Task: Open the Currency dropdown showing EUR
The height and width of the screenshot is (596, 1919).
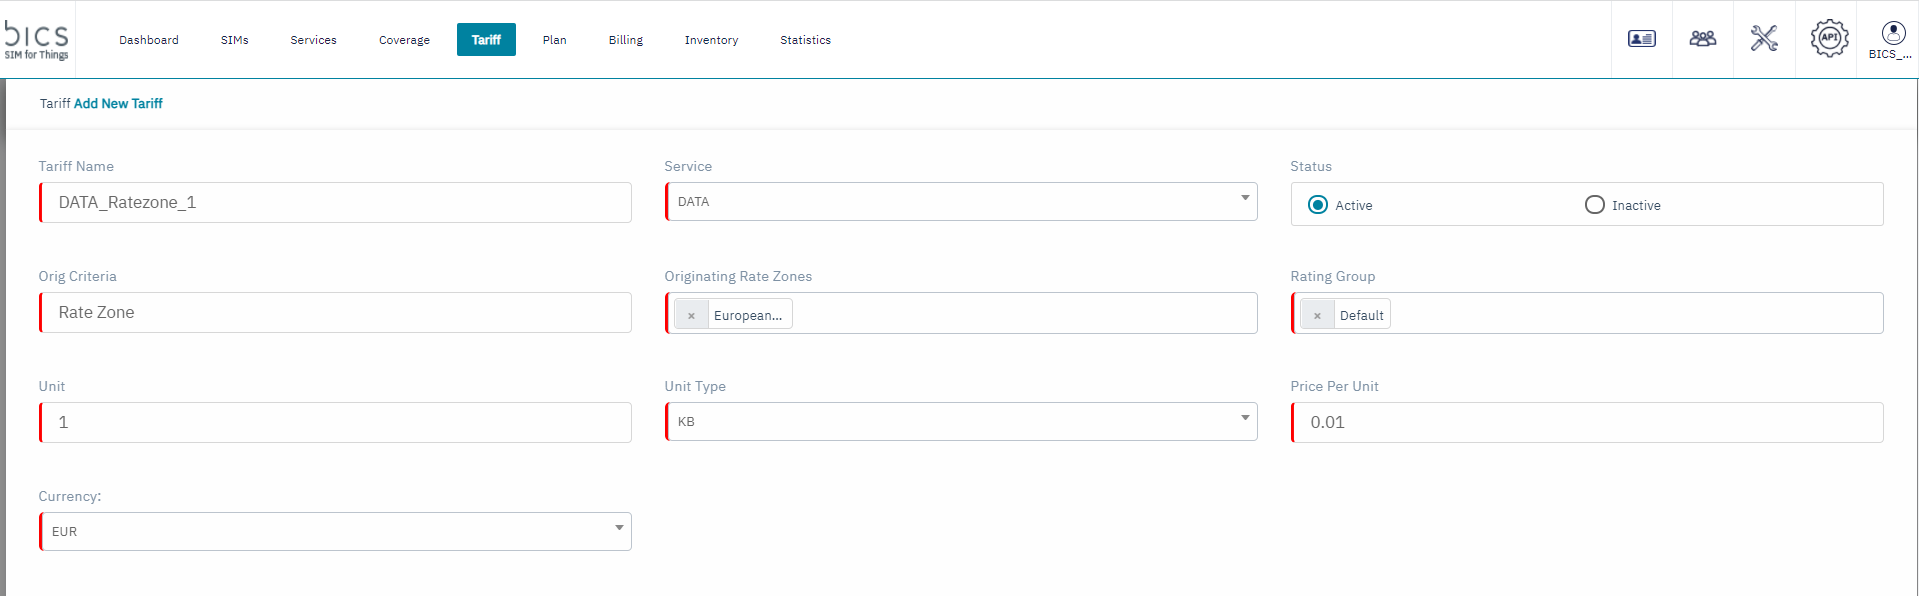Action: click(x=335, y=532)
